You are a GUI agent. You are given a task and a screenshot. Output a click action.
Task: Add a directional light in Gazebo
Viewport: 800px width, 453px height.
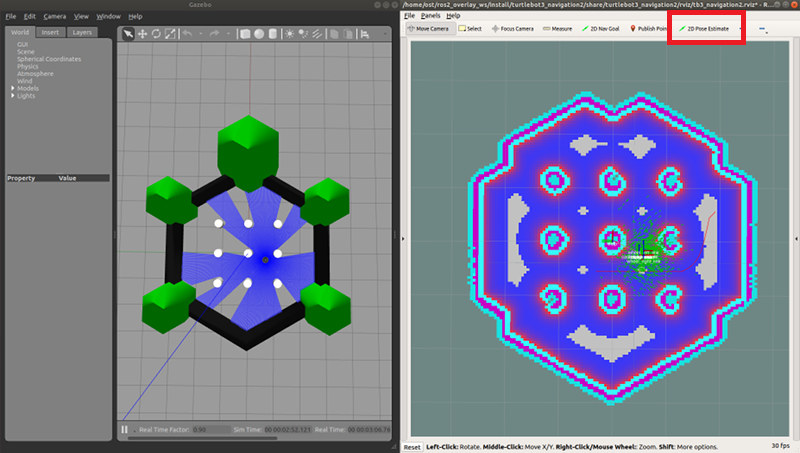pos(317,34)
